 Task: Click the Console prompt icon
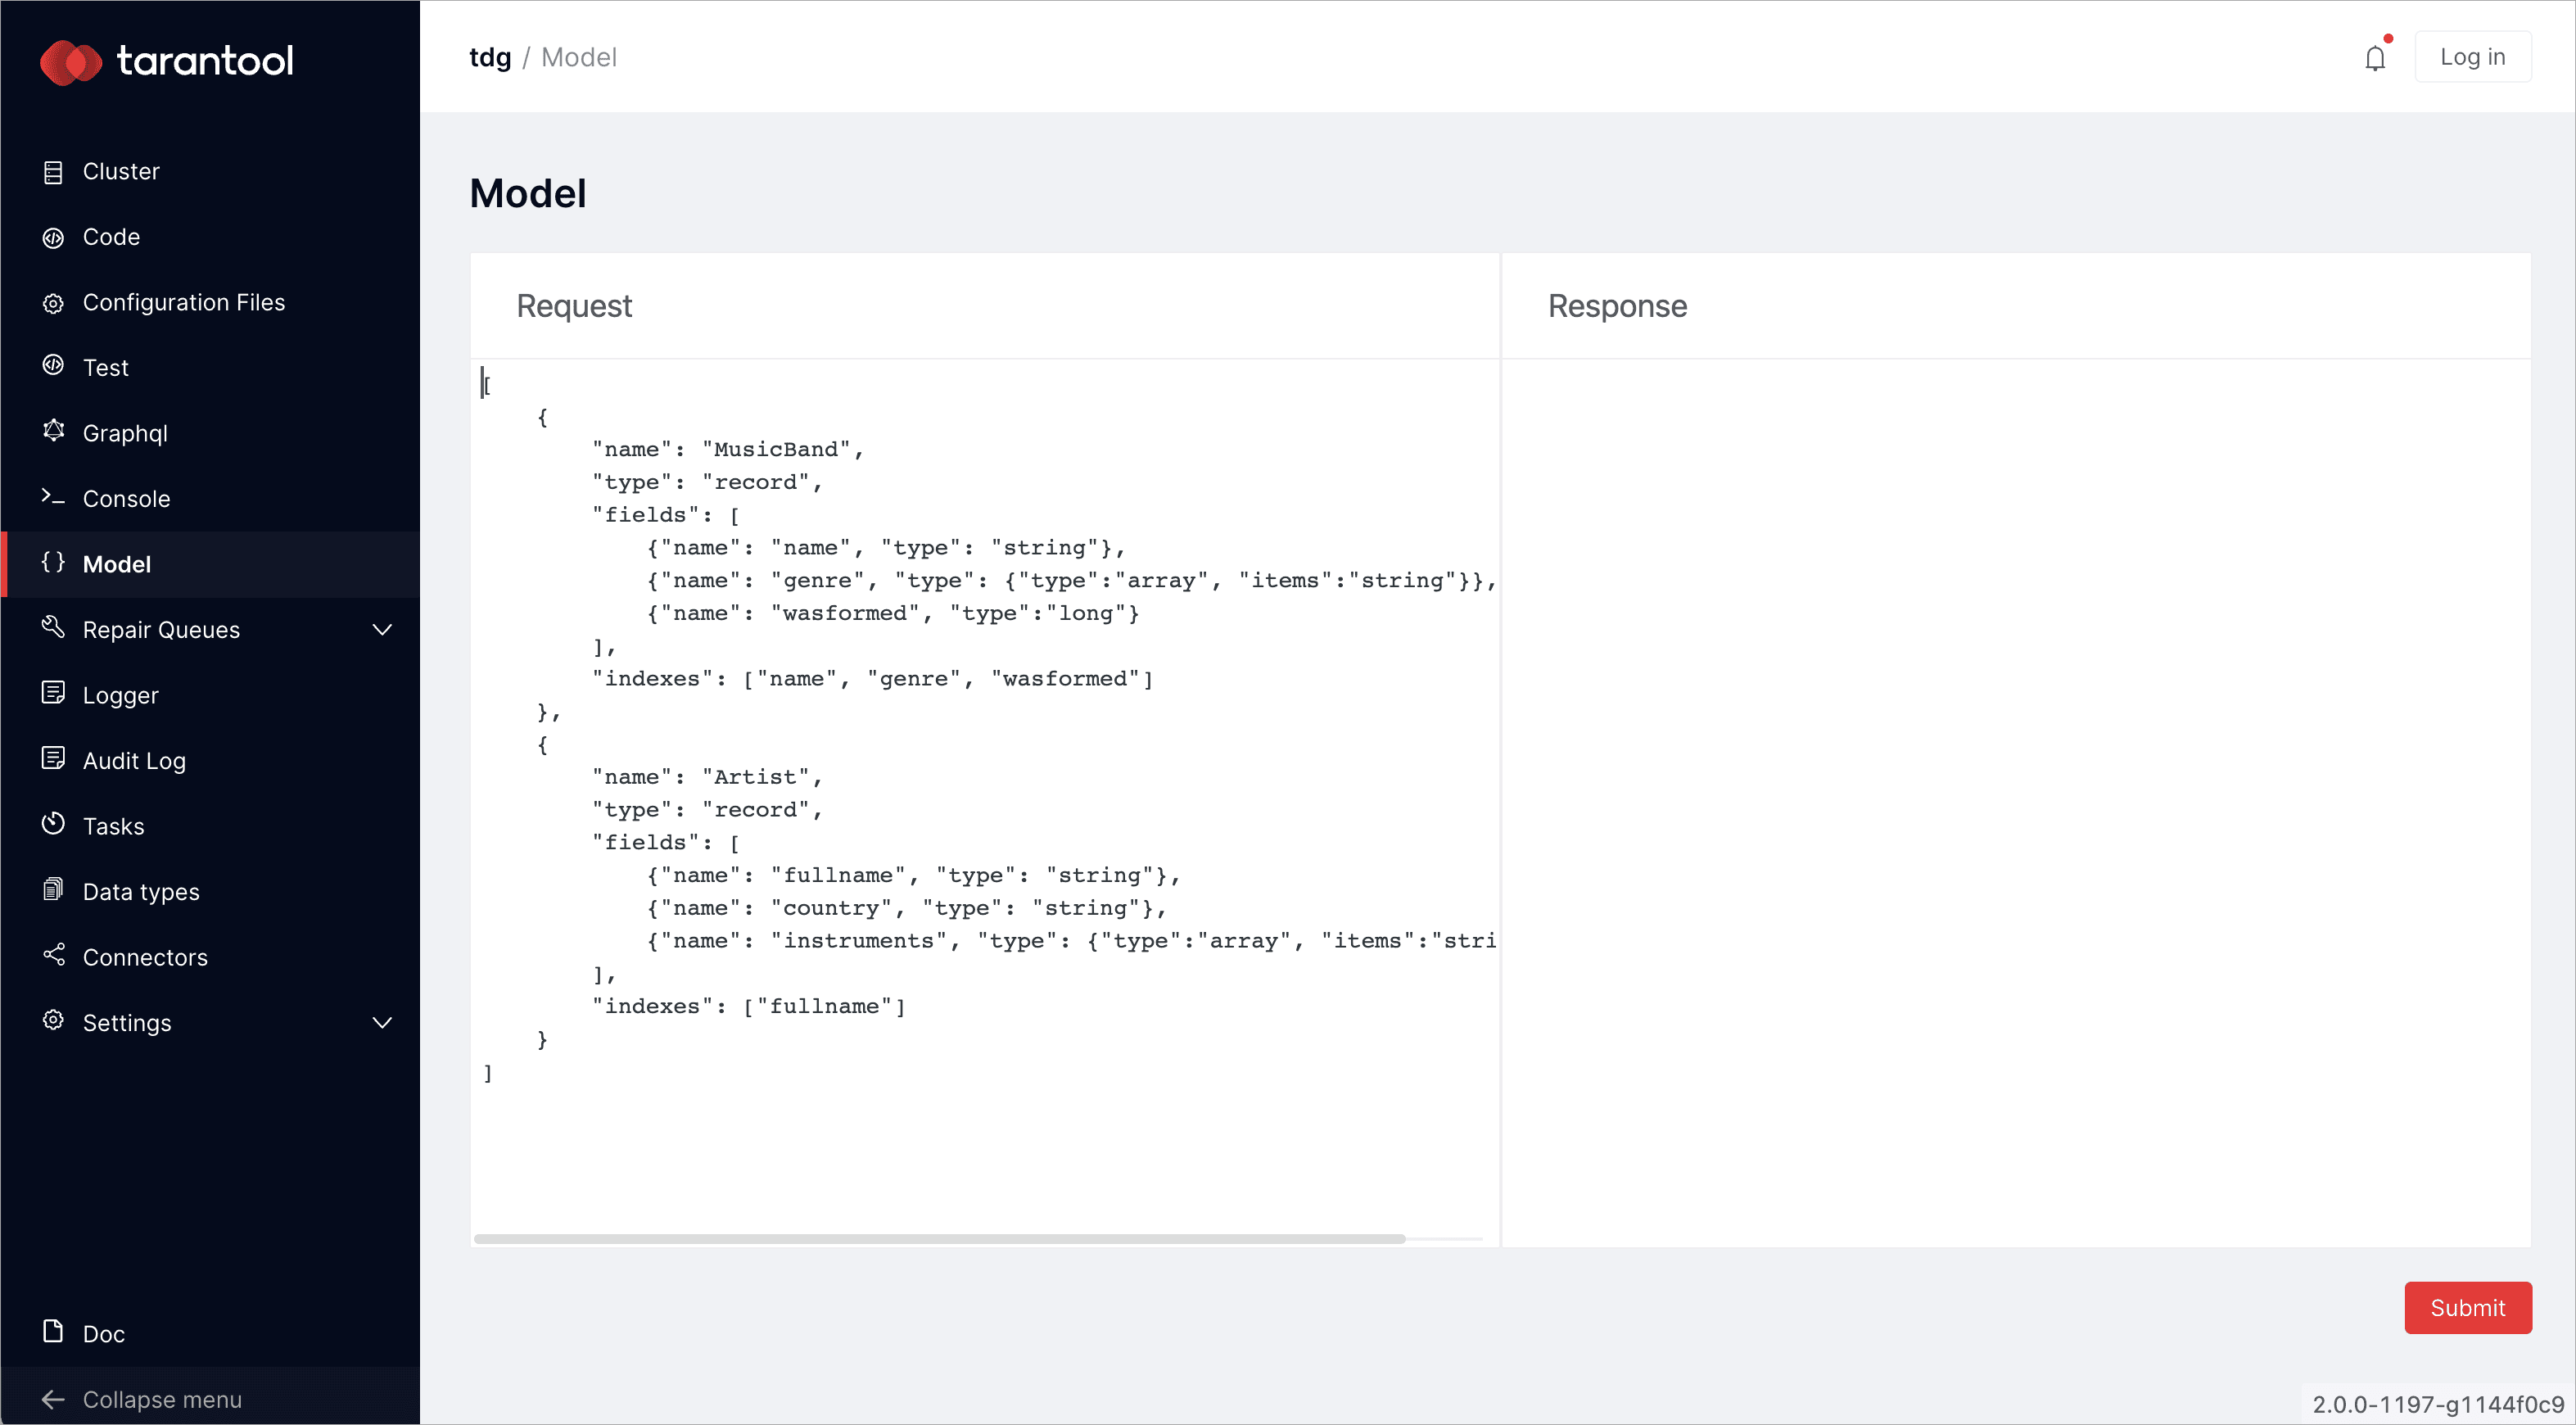coord(53,496)
